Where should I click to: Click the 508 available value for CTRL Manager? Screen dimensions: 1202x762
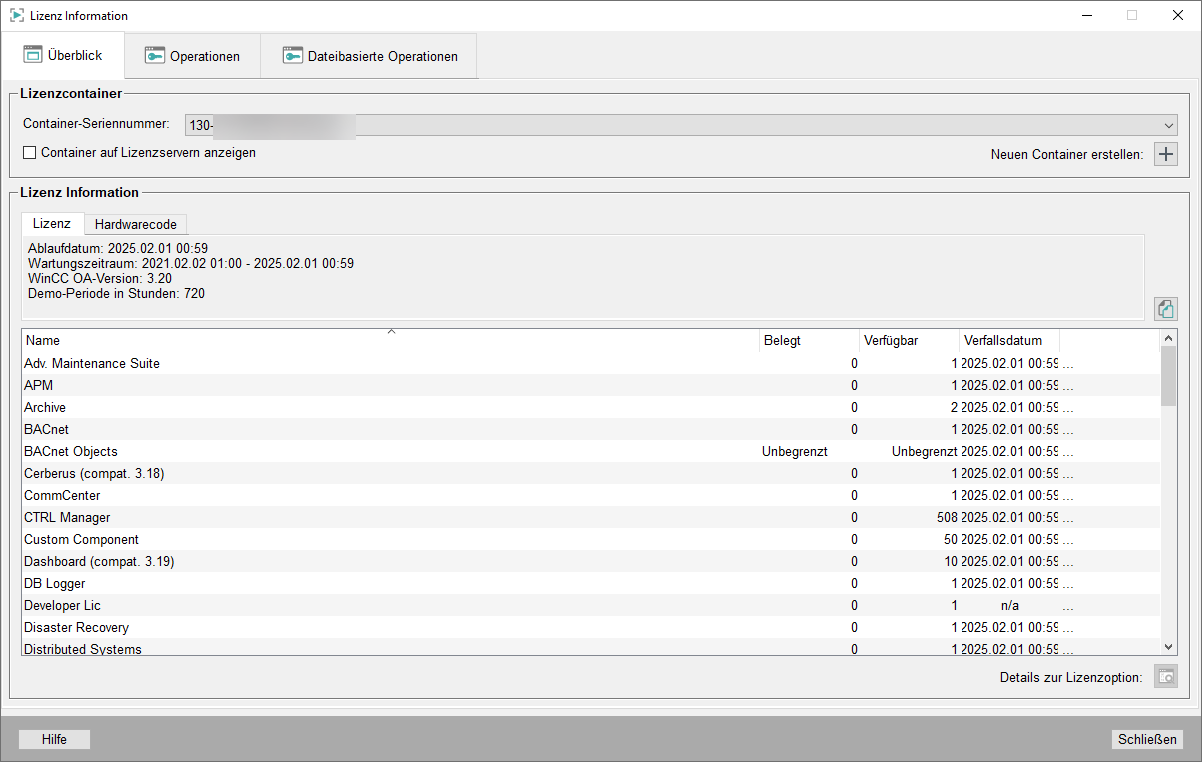pyautogui.click(x=948, y=517)
